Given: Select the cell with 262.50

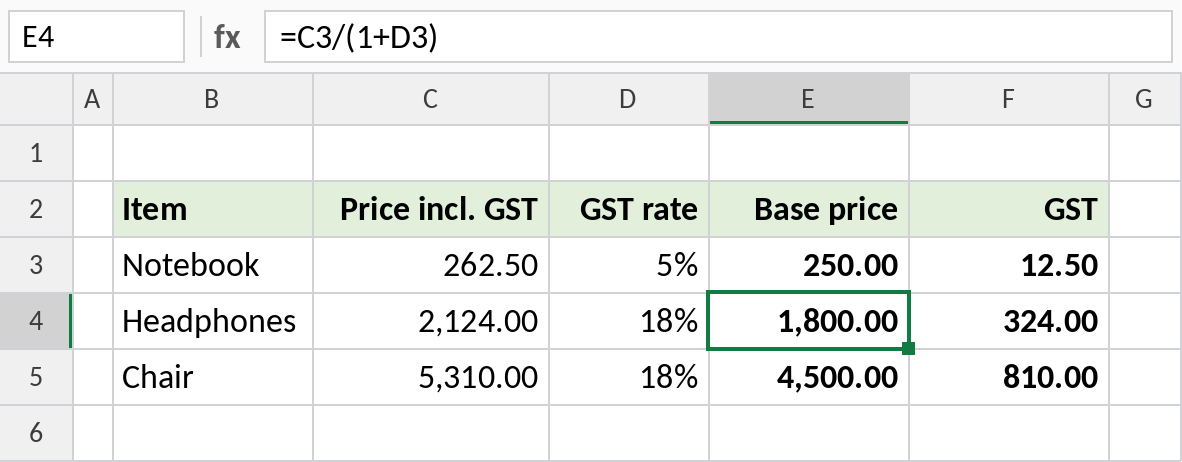Looking at the screenshot, I should [x=430, y=265].
